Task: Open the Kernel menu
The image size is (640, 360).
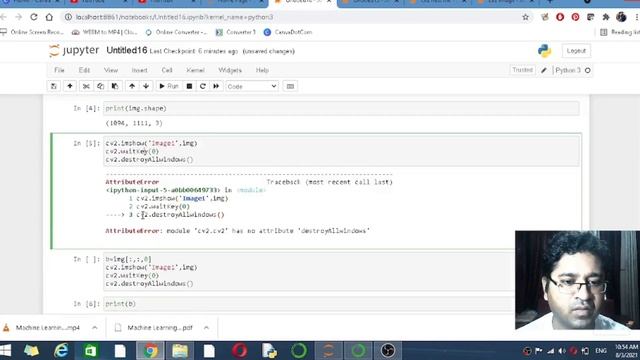Action: (x=195, y=70)
